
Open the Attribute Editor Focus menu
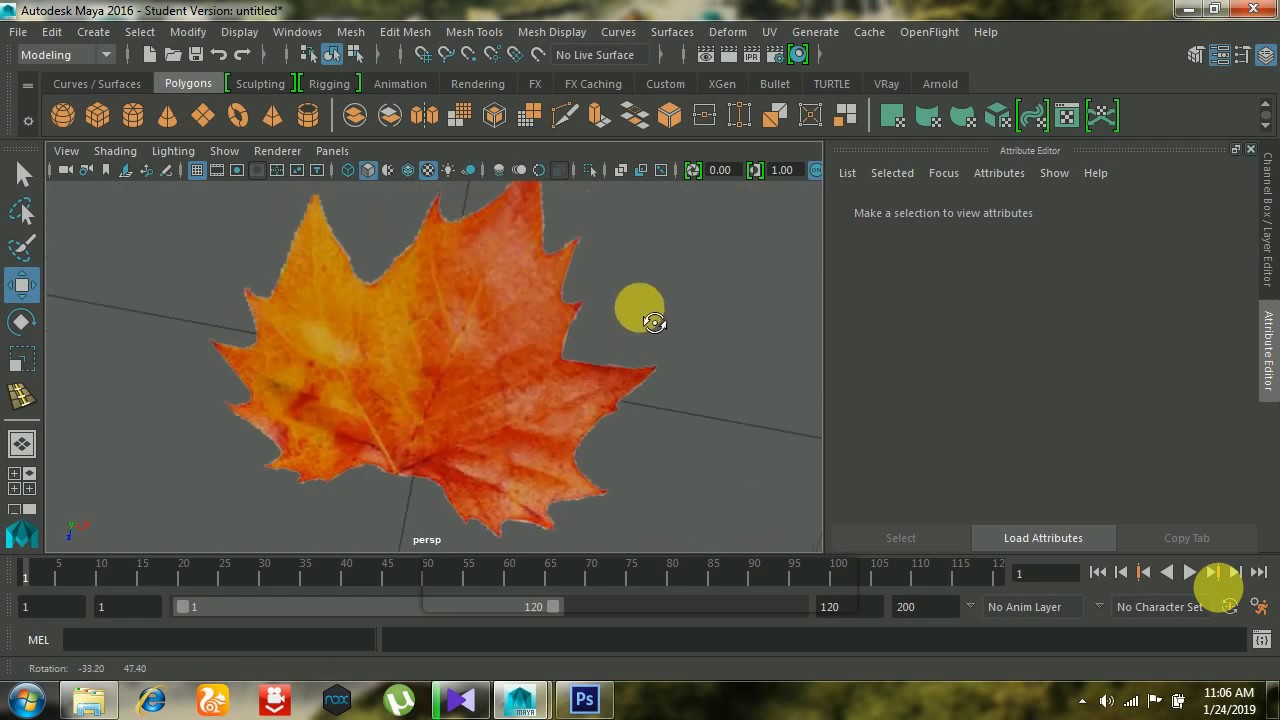click(x=943, y=173)
